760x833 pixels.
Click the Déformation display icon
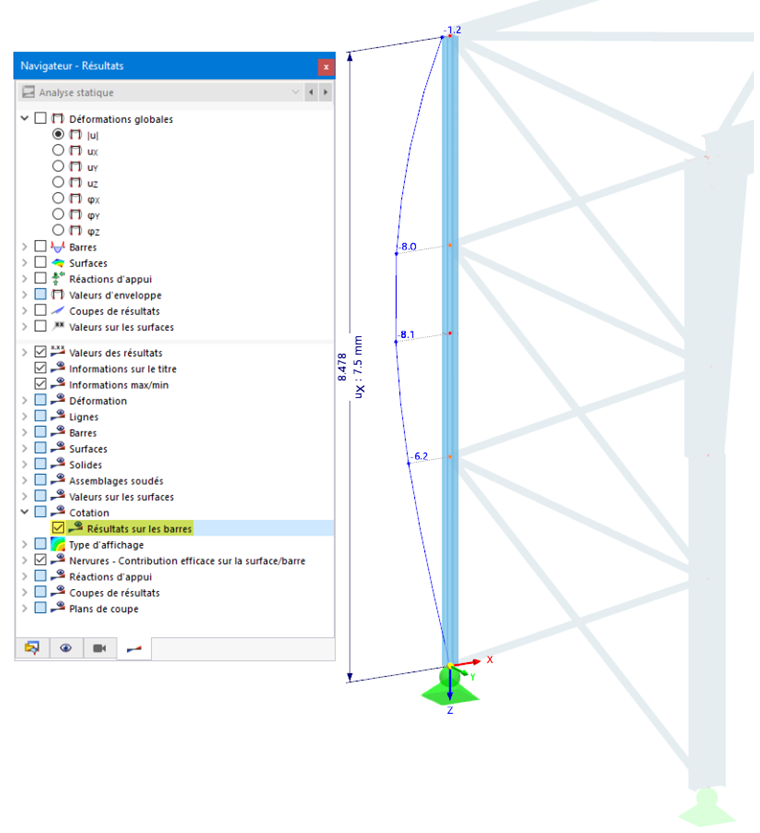[x=58, y=399]
